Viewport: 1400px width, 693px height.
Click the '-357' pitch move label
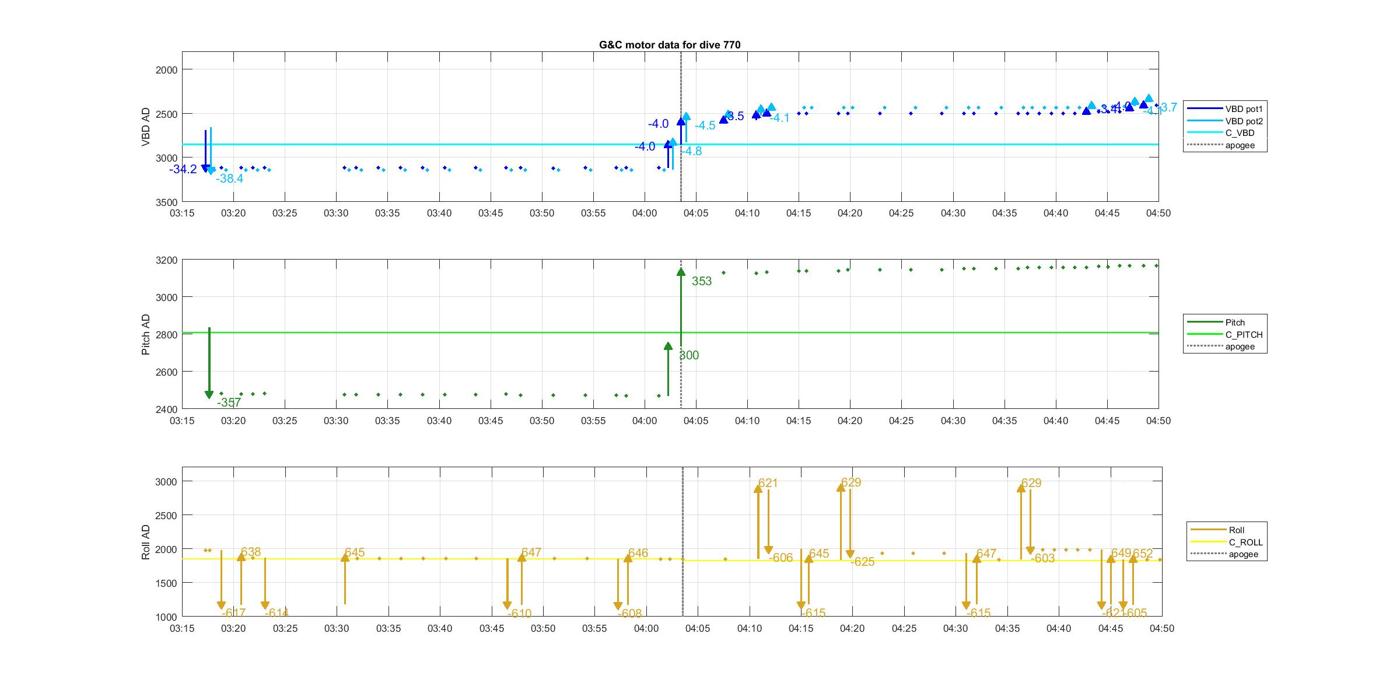pos(229,403)
